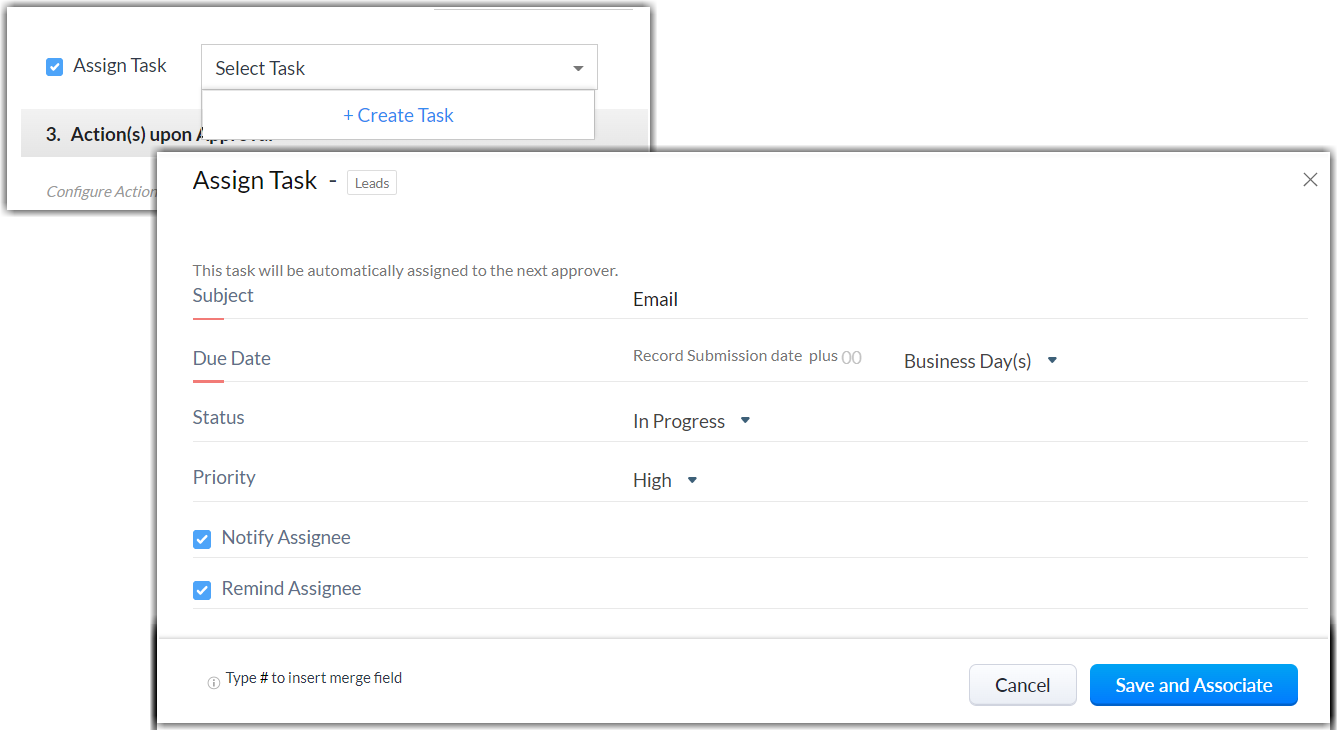Screen dimensions: 1338x731
Task: Click the arrow next to High priority
Action: click(x=692, y=480)
